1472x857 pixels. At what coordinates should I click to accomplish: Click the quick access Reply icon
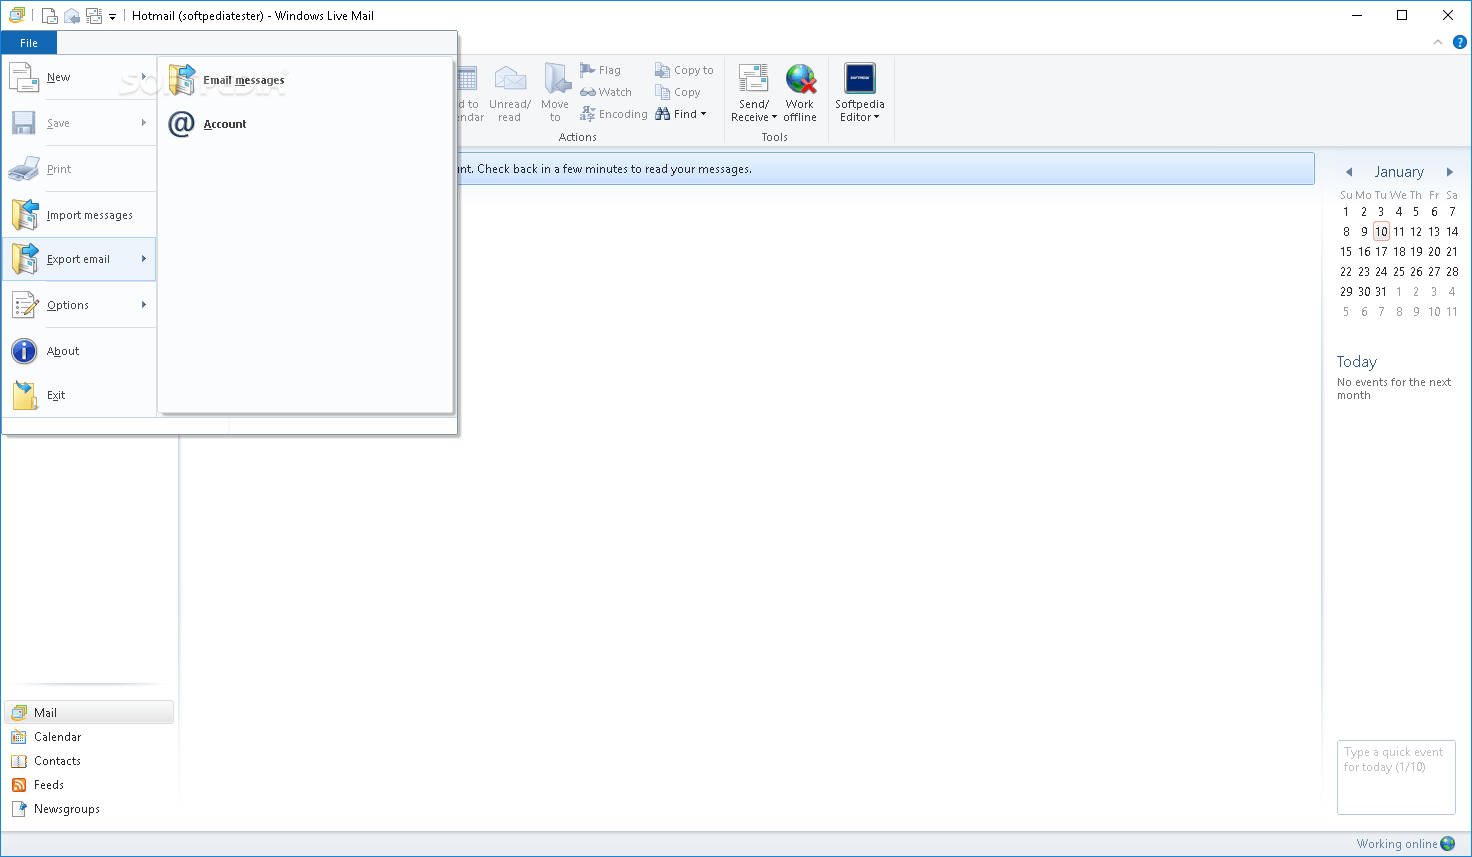point(72,16)
